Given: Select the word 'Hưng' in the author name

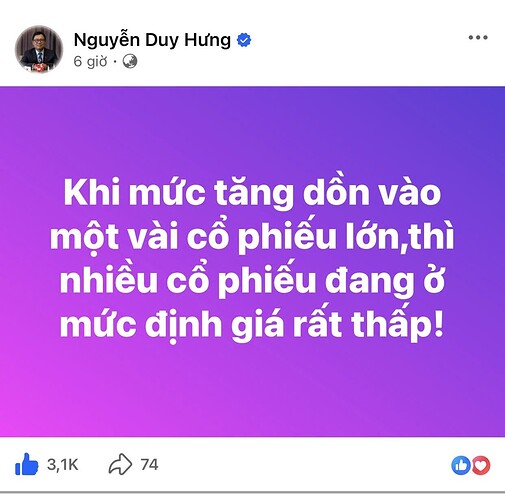Looking at the screenshot, I should pyautogui.click(x=207, y=40).
